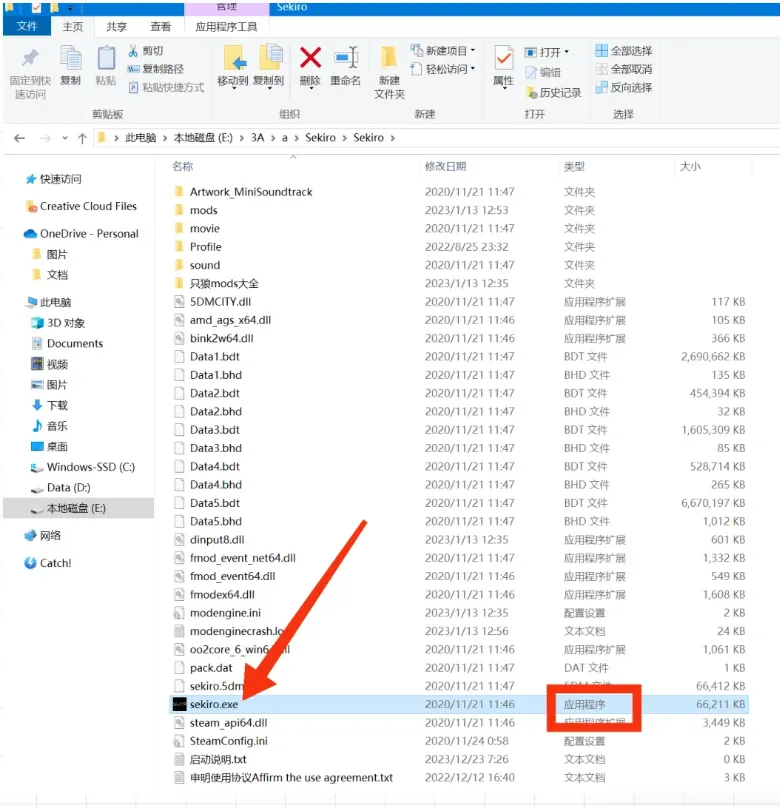This screenshot has width=780, height=808.
Task: Click Select all (全部选择)
Action: pos(623,50)
